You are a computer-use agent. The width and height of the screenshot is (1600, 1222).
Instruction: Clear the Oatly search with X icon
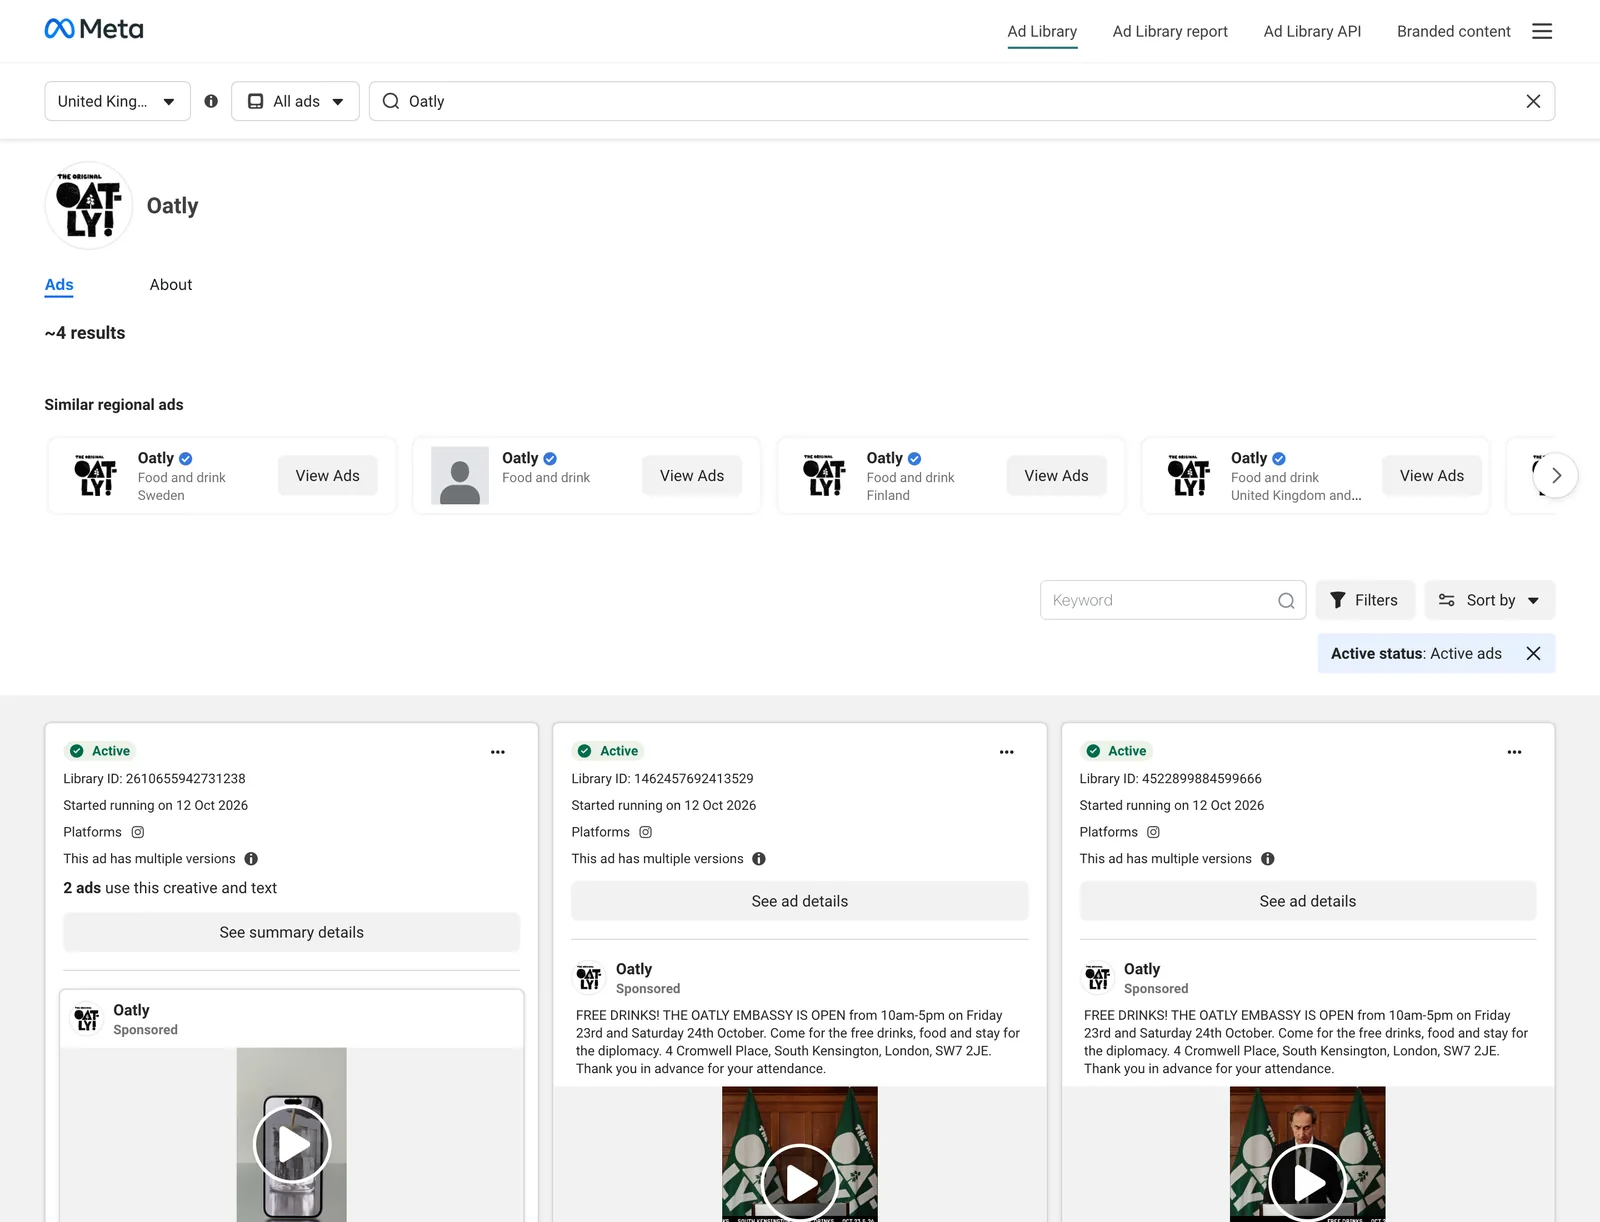pyautogui.click(x=1533, y=101)
